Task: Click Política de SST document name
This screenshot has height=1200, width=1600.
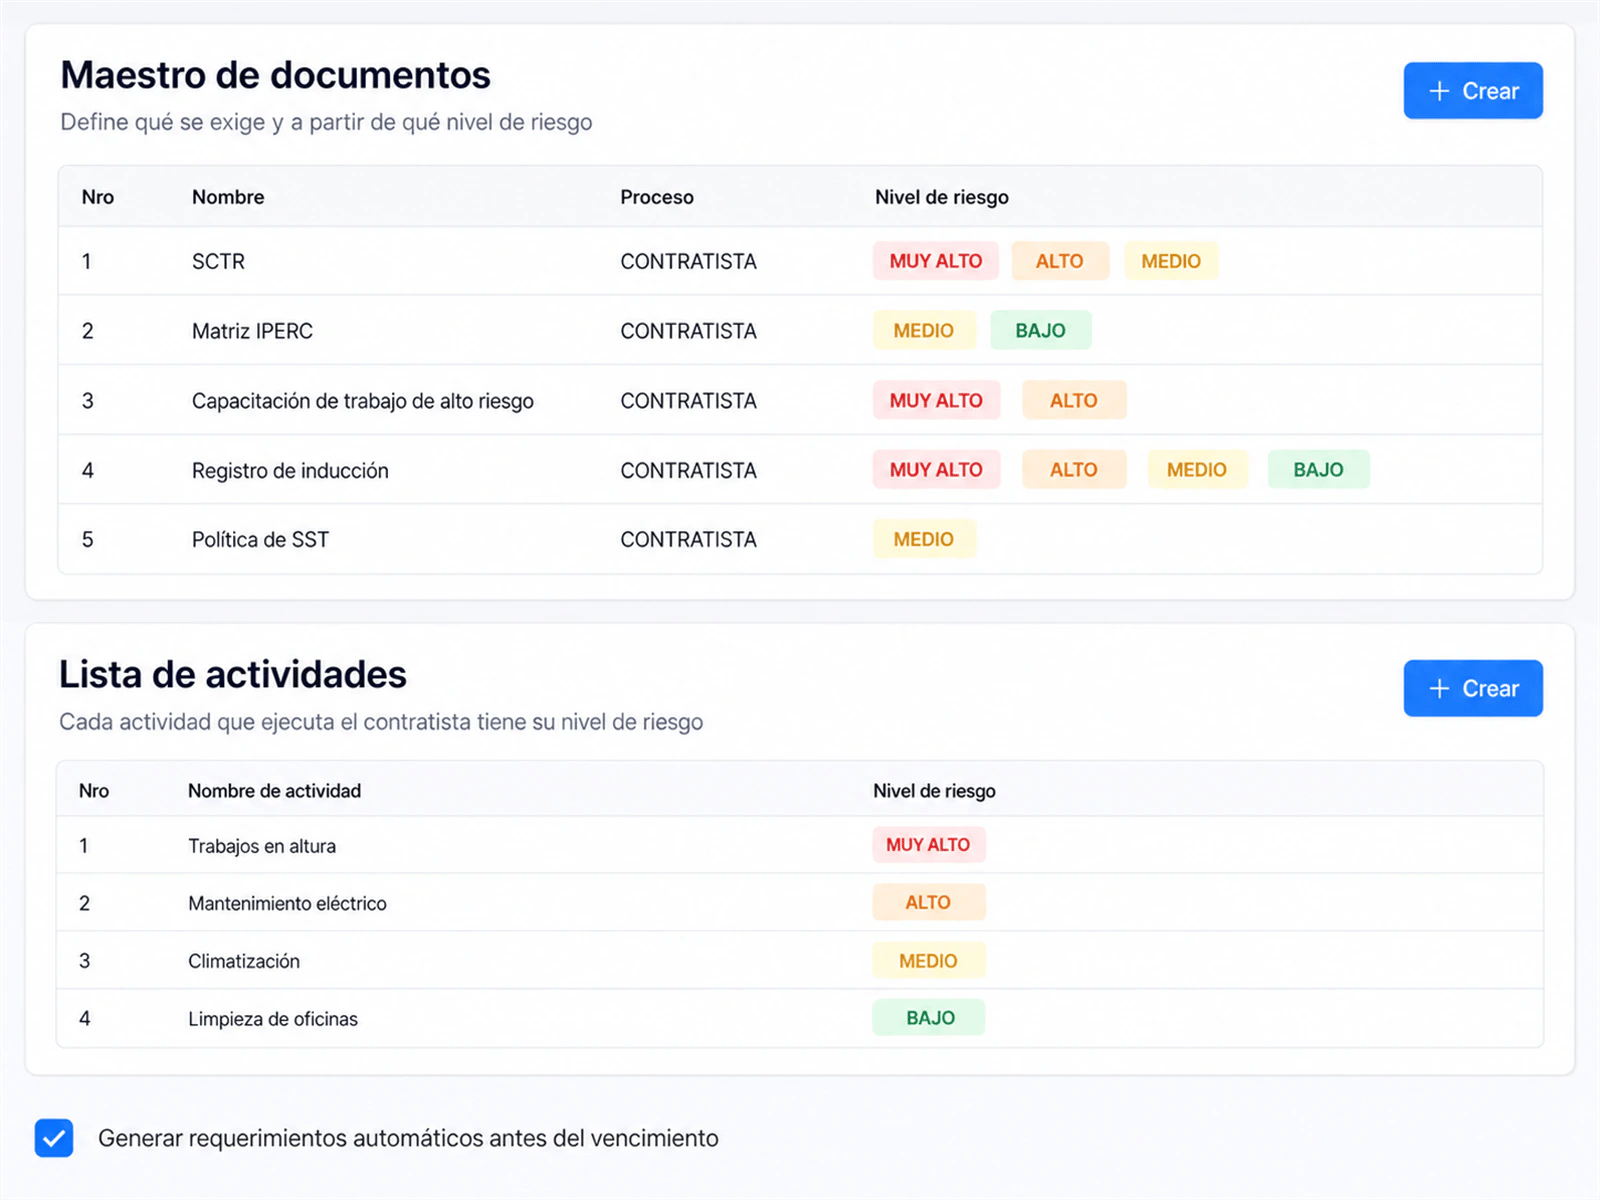Action: (260, 540)
